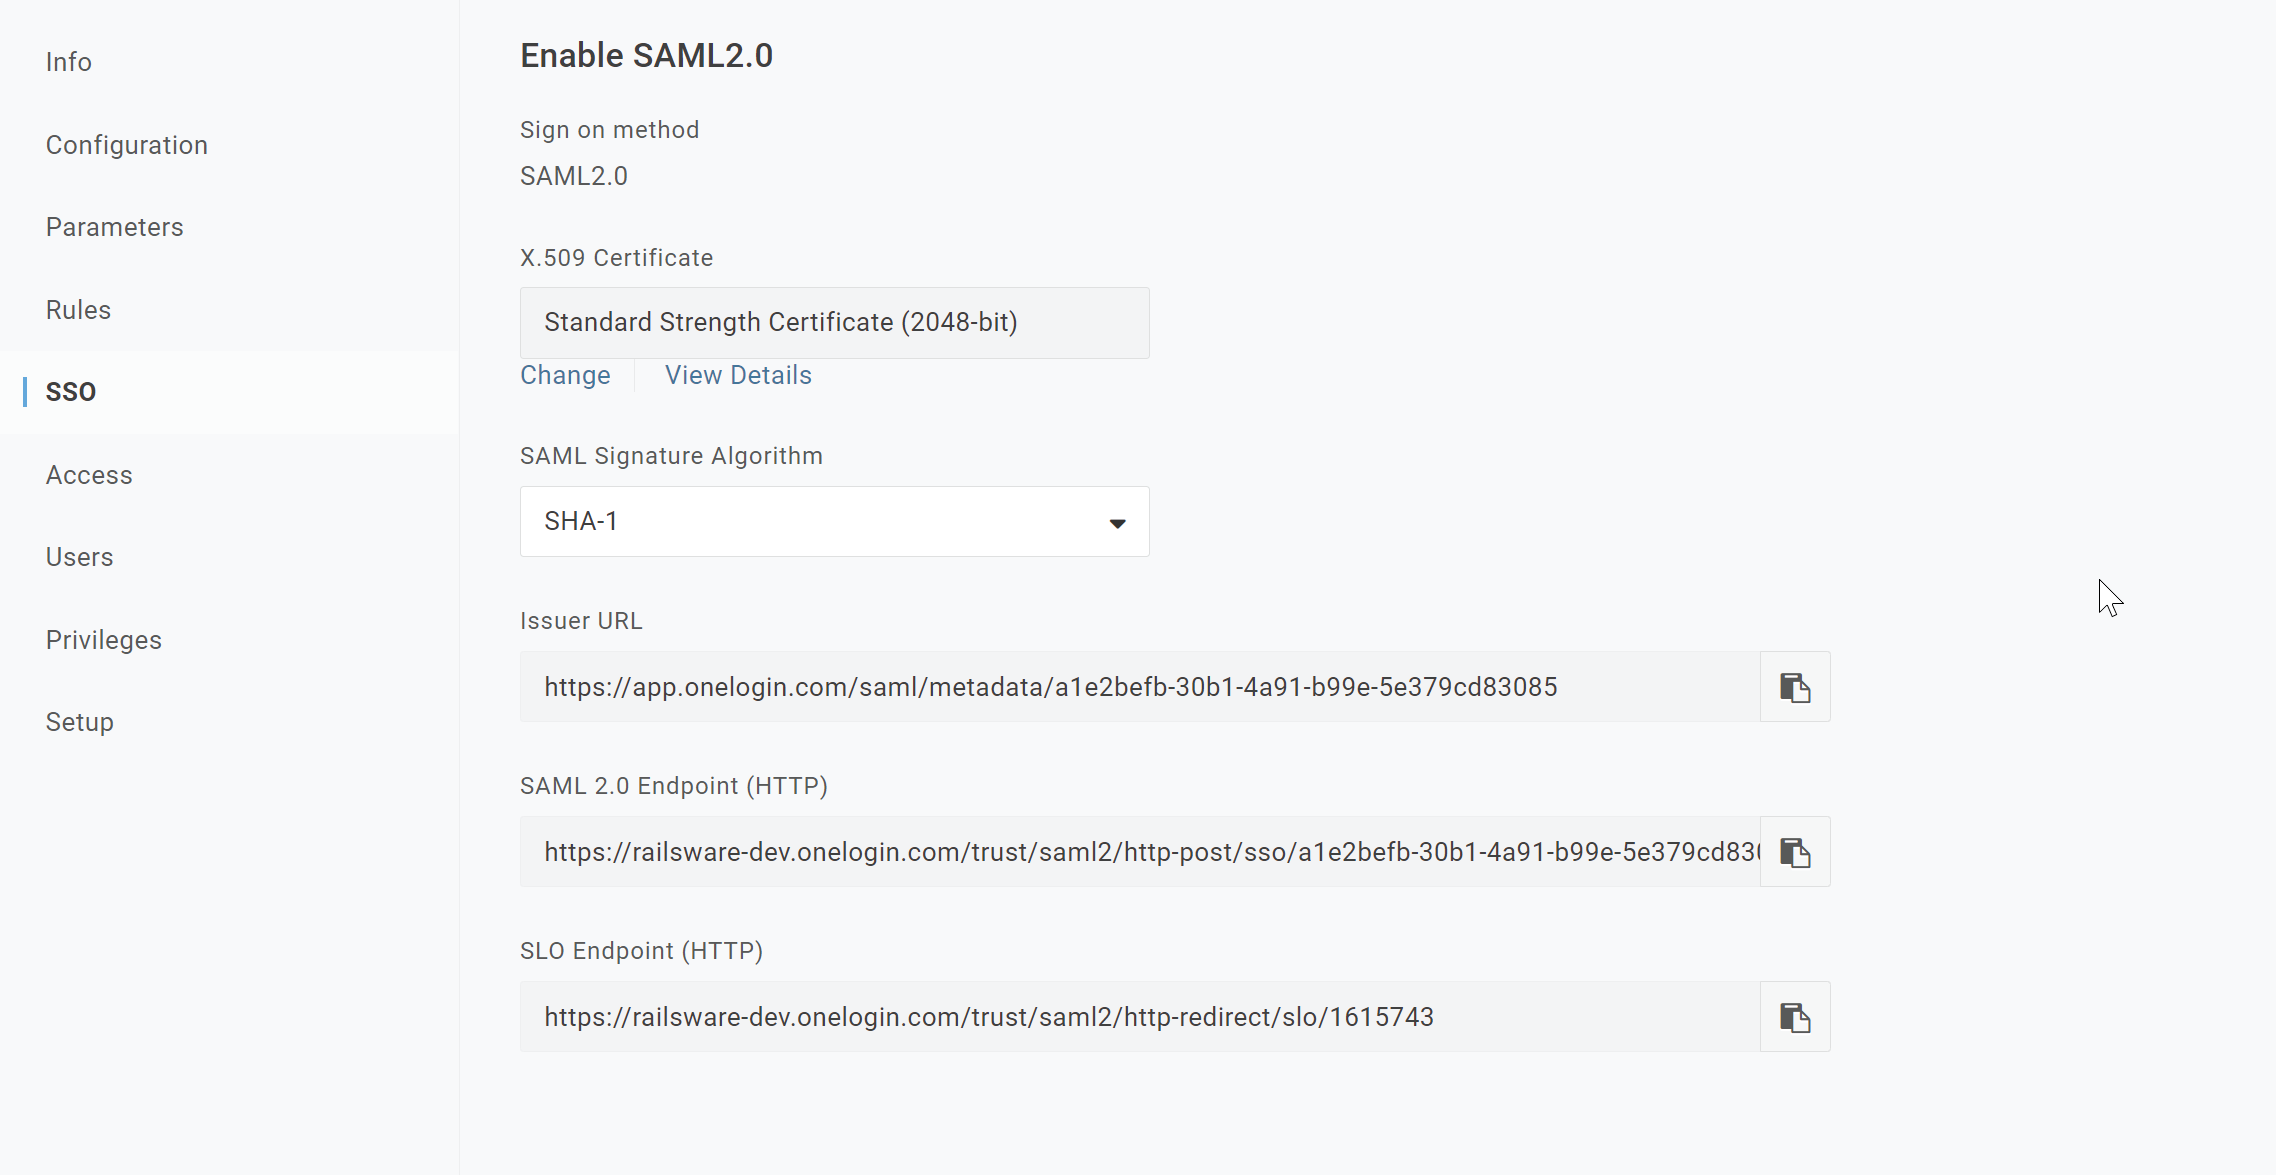Open the Setup sidebar item
This screenshot has width=2276, height=1175.
(x=80, y=722)
